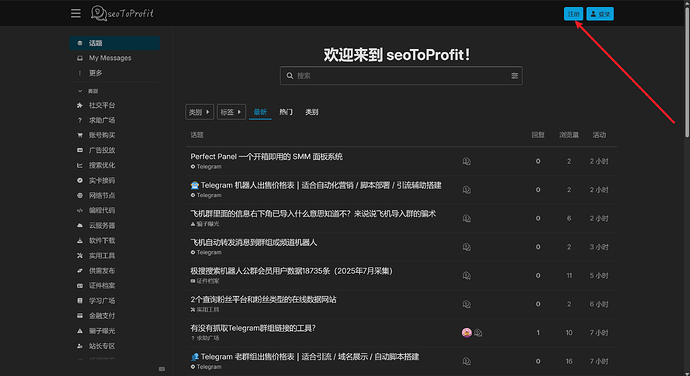Click the 搜索 search input field

(401, 76)
